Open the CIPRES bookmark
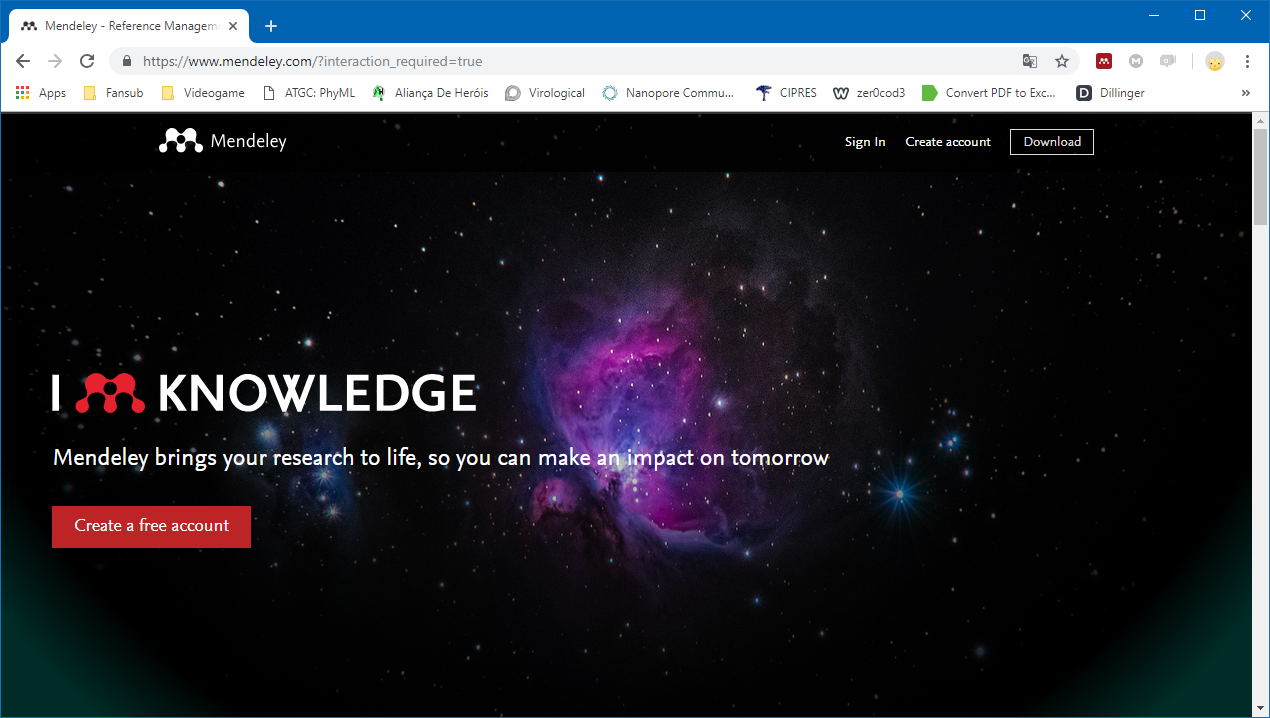 coord(787,93)
